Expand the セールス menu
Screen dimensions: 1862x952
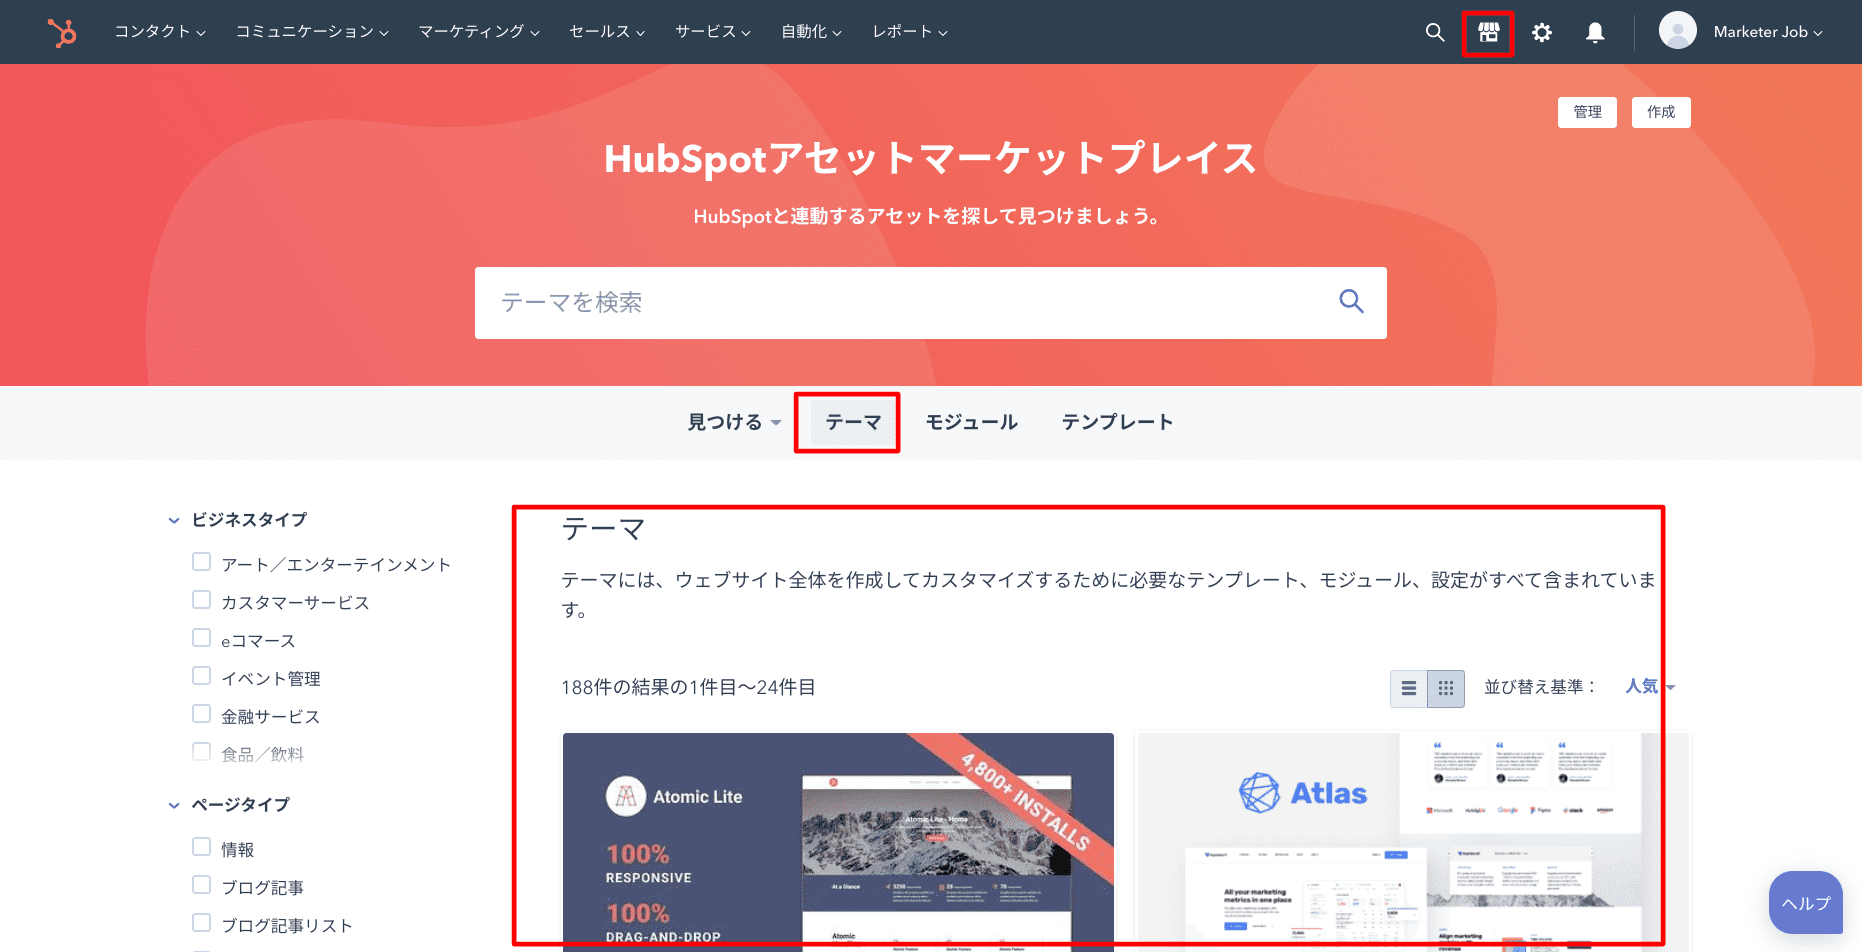607,32
